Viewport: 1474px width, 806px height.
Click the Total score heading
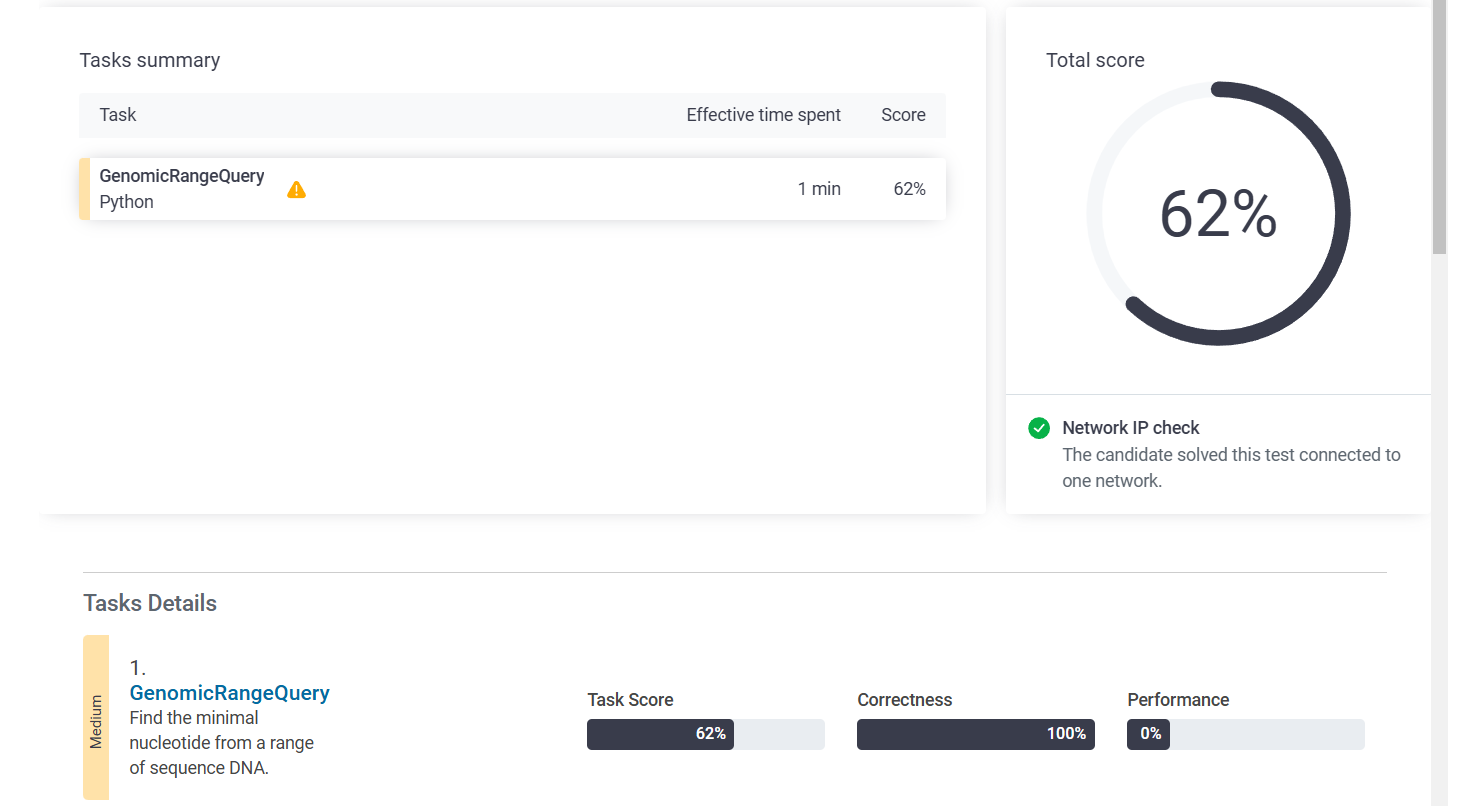pos(1095,60)
